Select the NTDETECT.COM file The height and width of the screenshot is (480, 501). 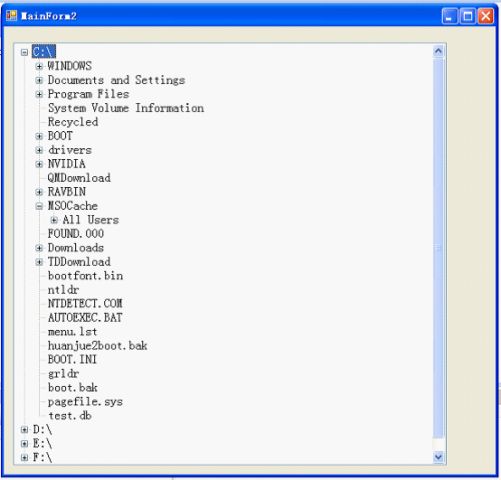pyautogui.click(x=85, y=304)
